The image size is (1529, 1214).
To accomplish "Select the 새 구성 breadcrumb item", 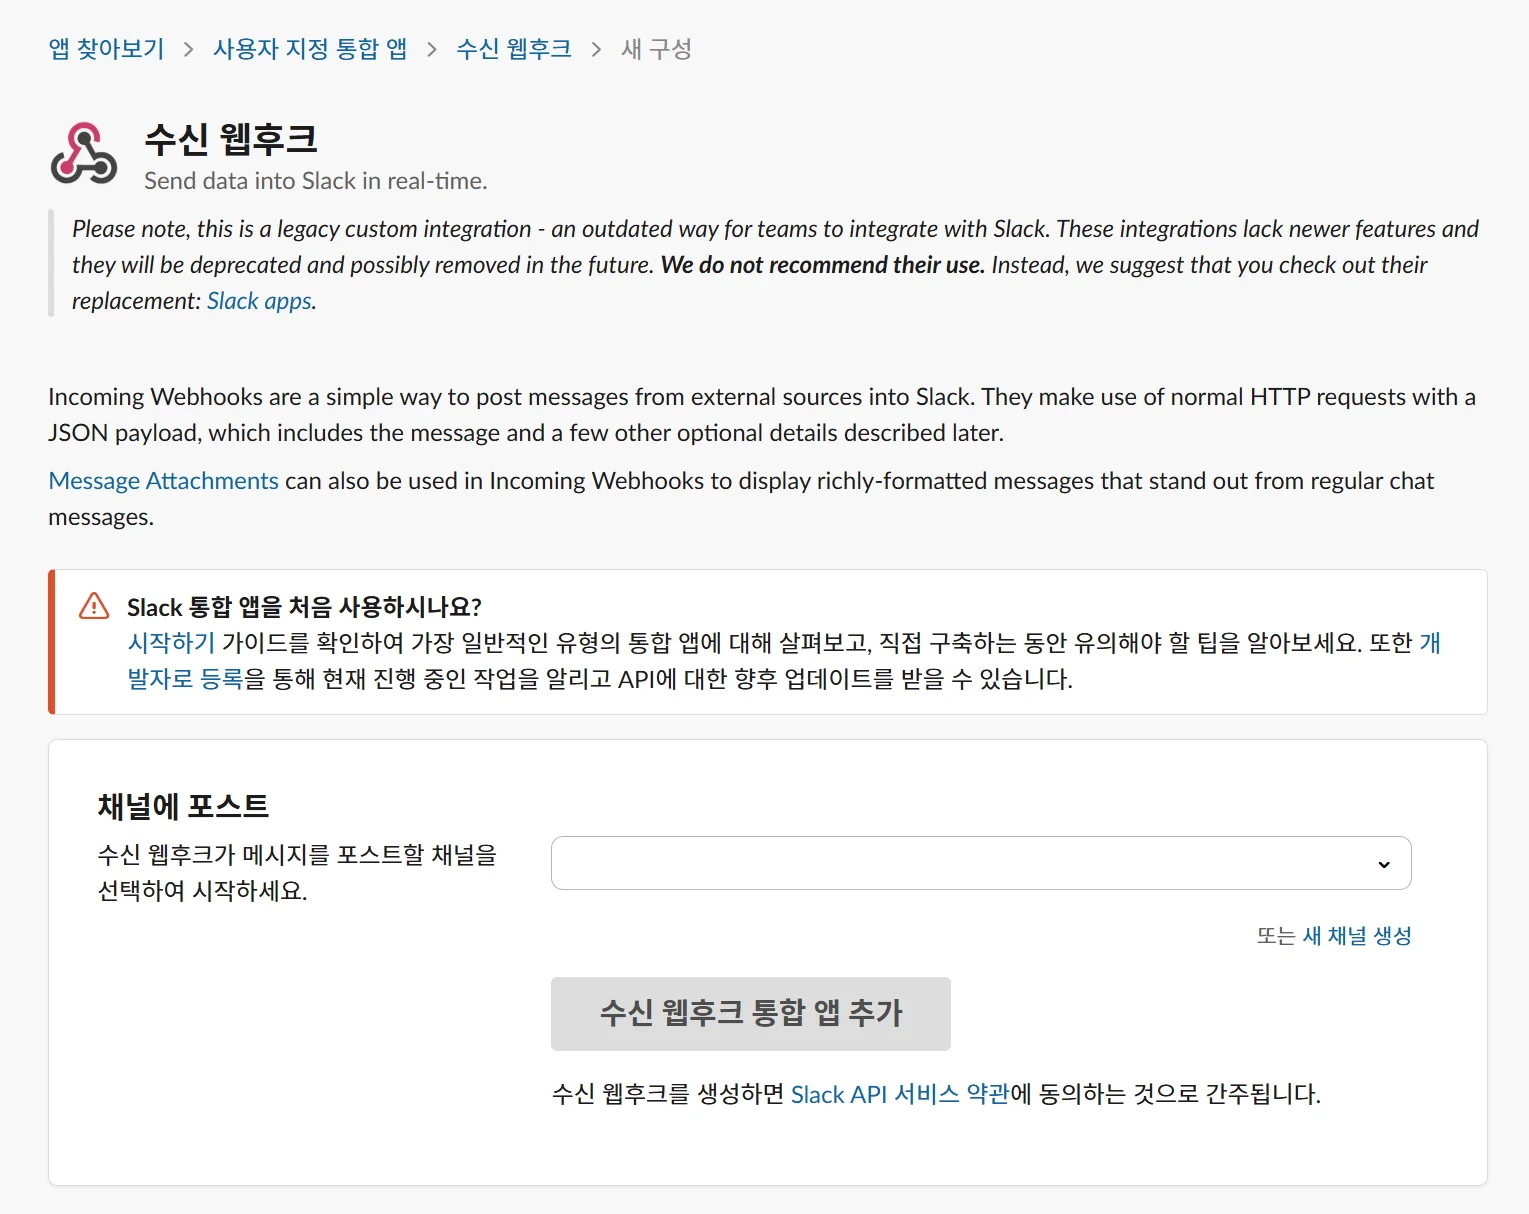I will pos(656,49).
